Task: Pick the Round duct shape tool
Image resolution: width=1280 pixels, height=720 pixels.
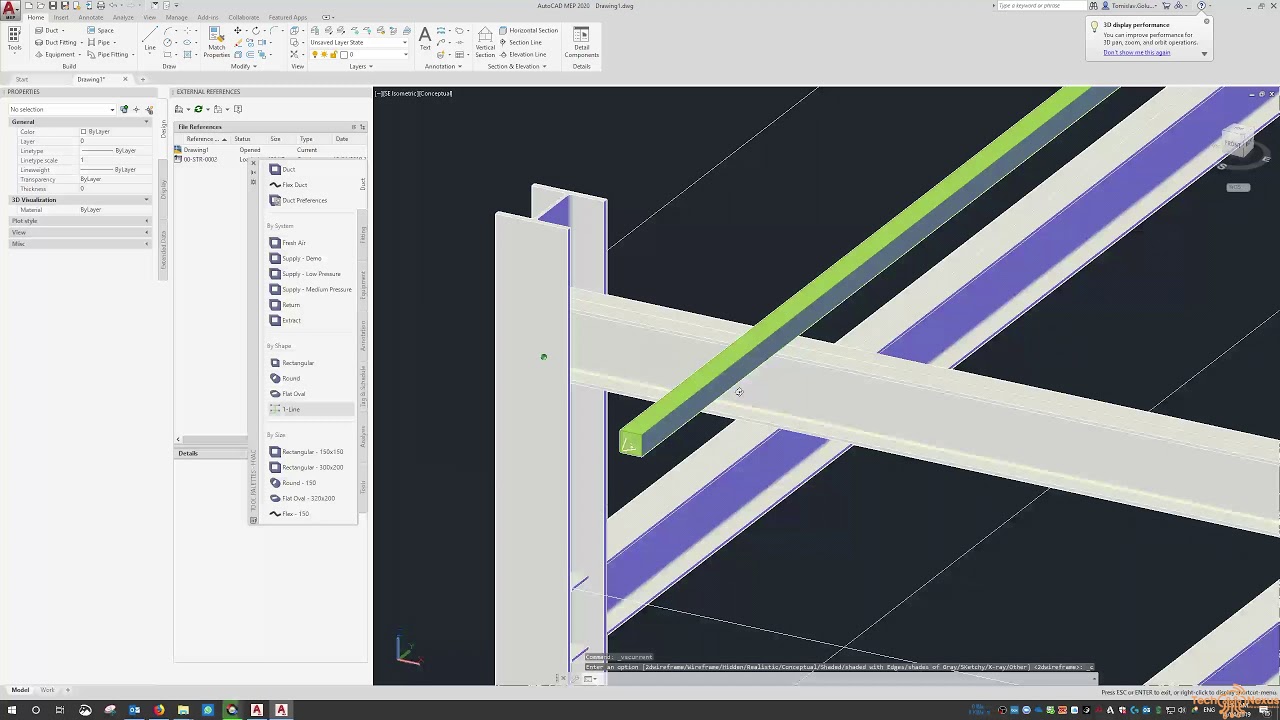Action: coord(285,378)
